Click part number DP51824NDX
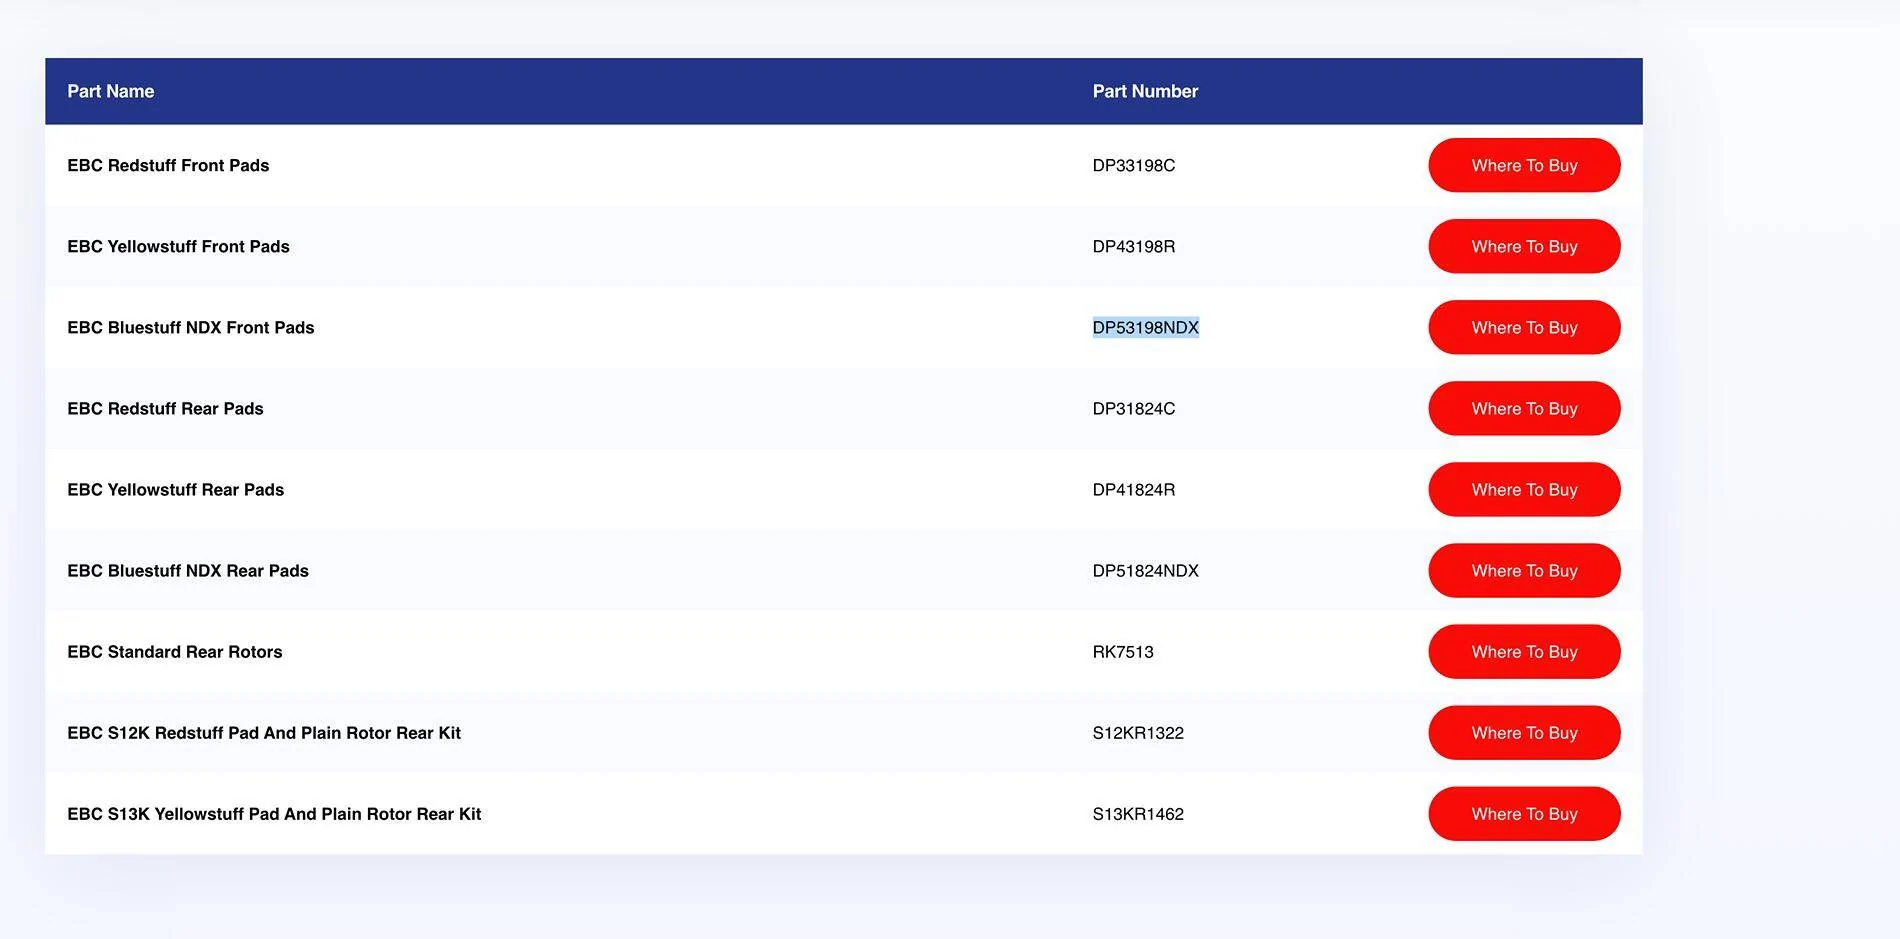The height and width of the screenshot is (939, 1900). pos(1146,570)
